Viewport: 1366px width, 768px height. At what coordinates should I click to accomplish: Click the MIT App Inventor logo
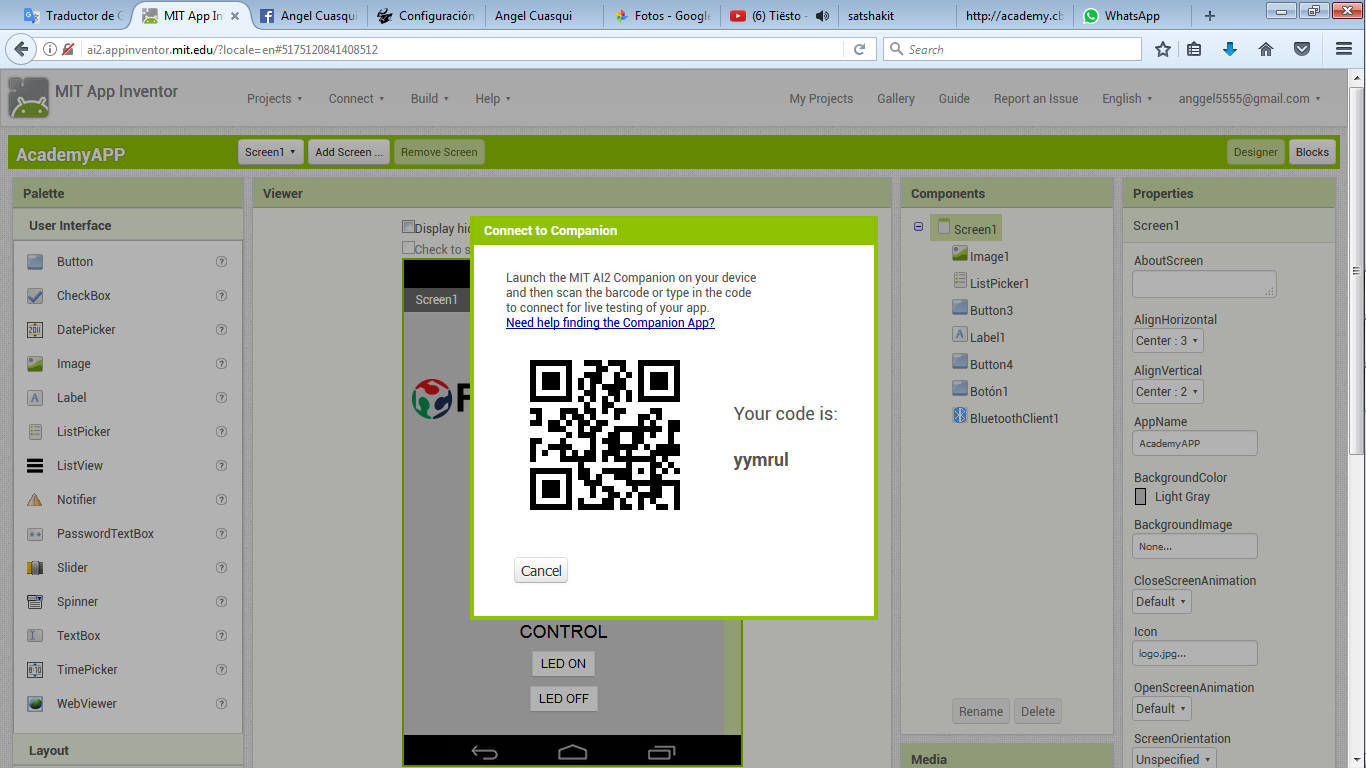[x=28, y=98]
